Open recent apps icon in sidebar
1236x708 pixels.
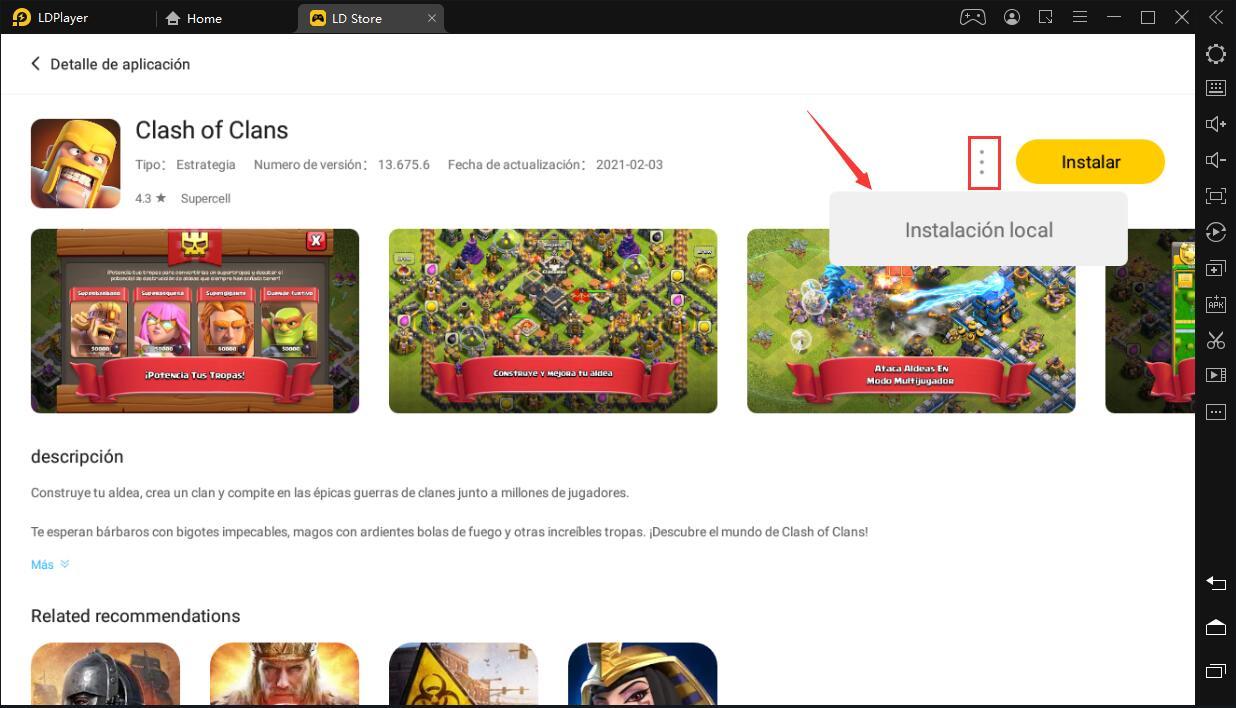tap(1216, 670)
